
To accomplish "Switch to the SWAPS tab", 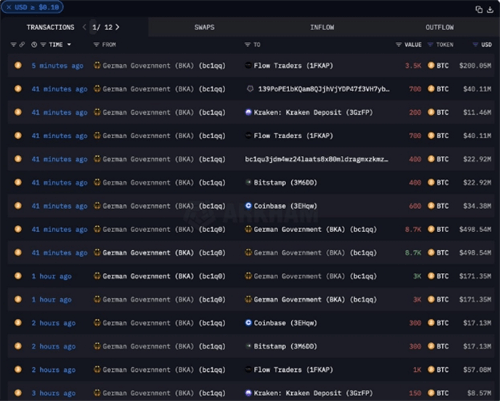I will click(x=204, y=27).
